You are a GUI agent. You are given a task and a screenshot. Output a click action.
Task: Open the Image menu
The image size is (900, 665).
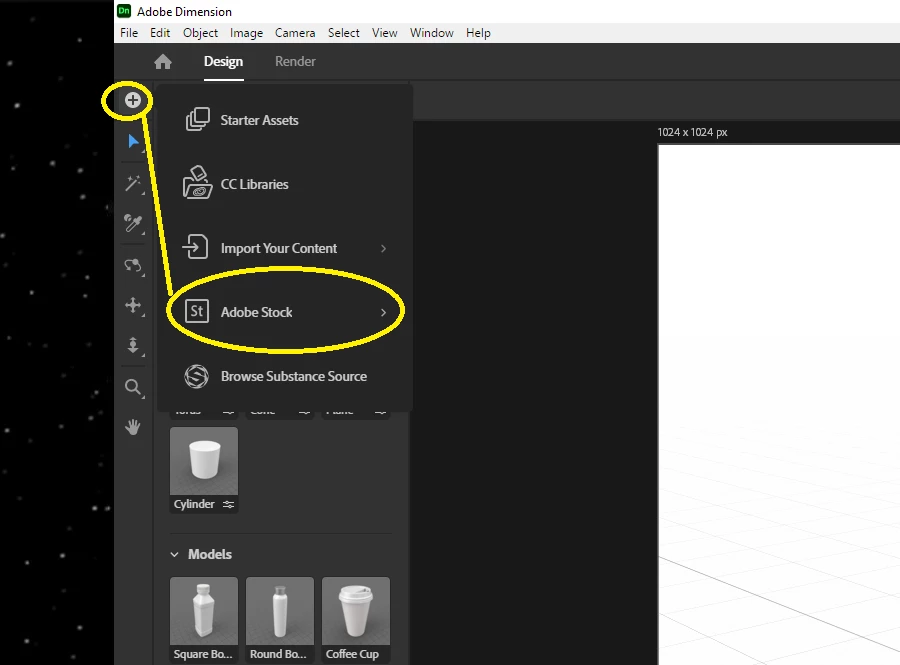point(246,33)
